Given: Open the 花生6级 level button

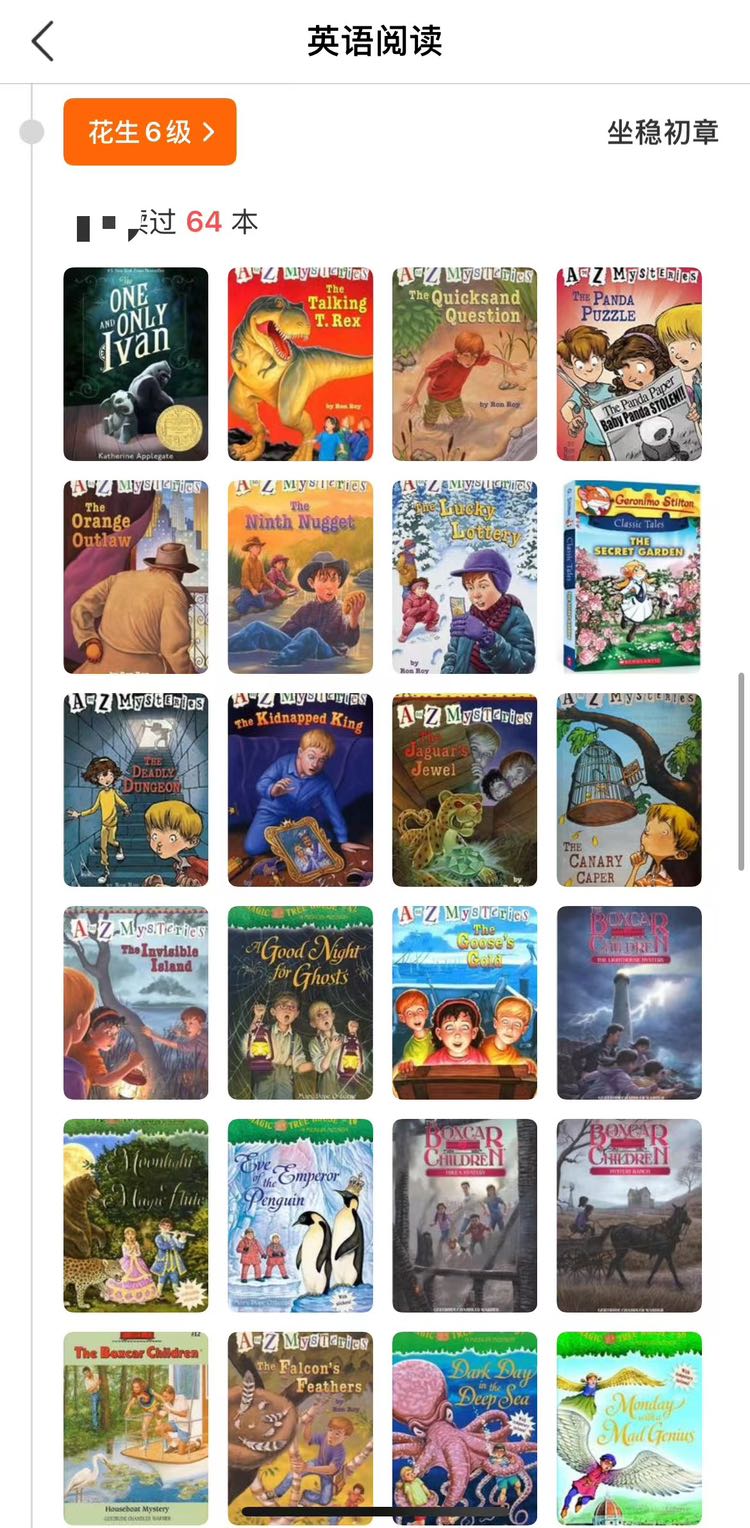Looking at the screenshot, I should [150, 132].
